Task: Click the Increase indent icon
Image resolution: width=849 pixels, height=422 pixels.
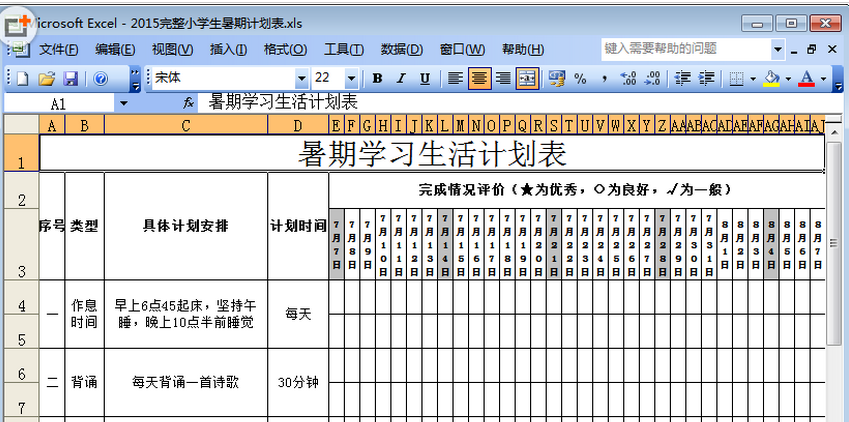Action: point(706,79)
